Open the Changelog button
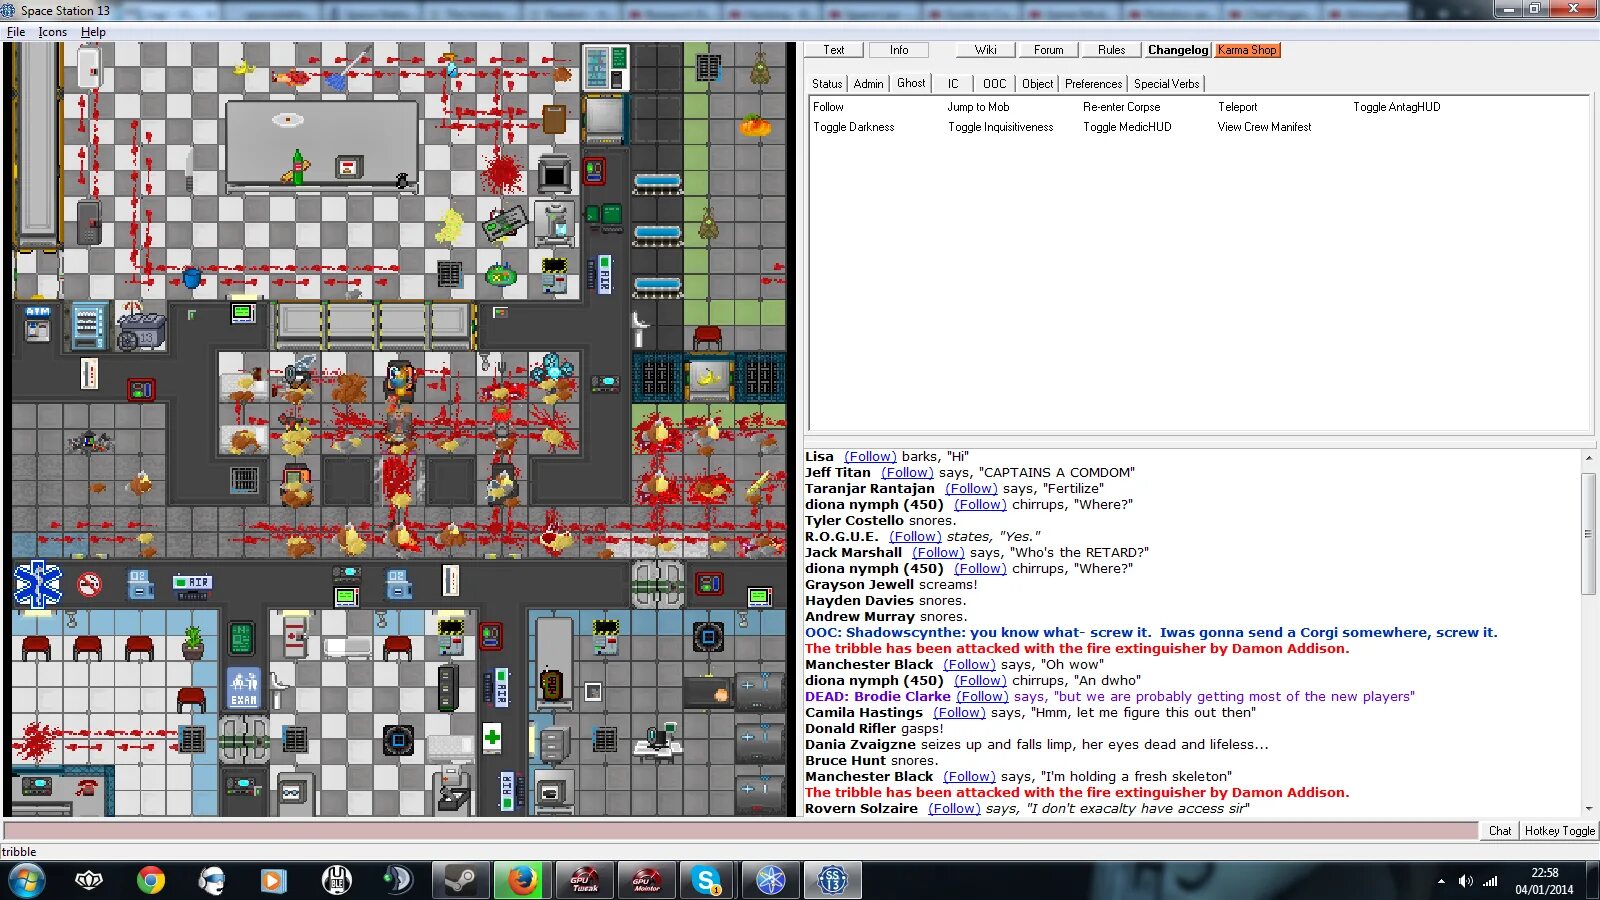The image size is (1600, 900). [1178, 50]
